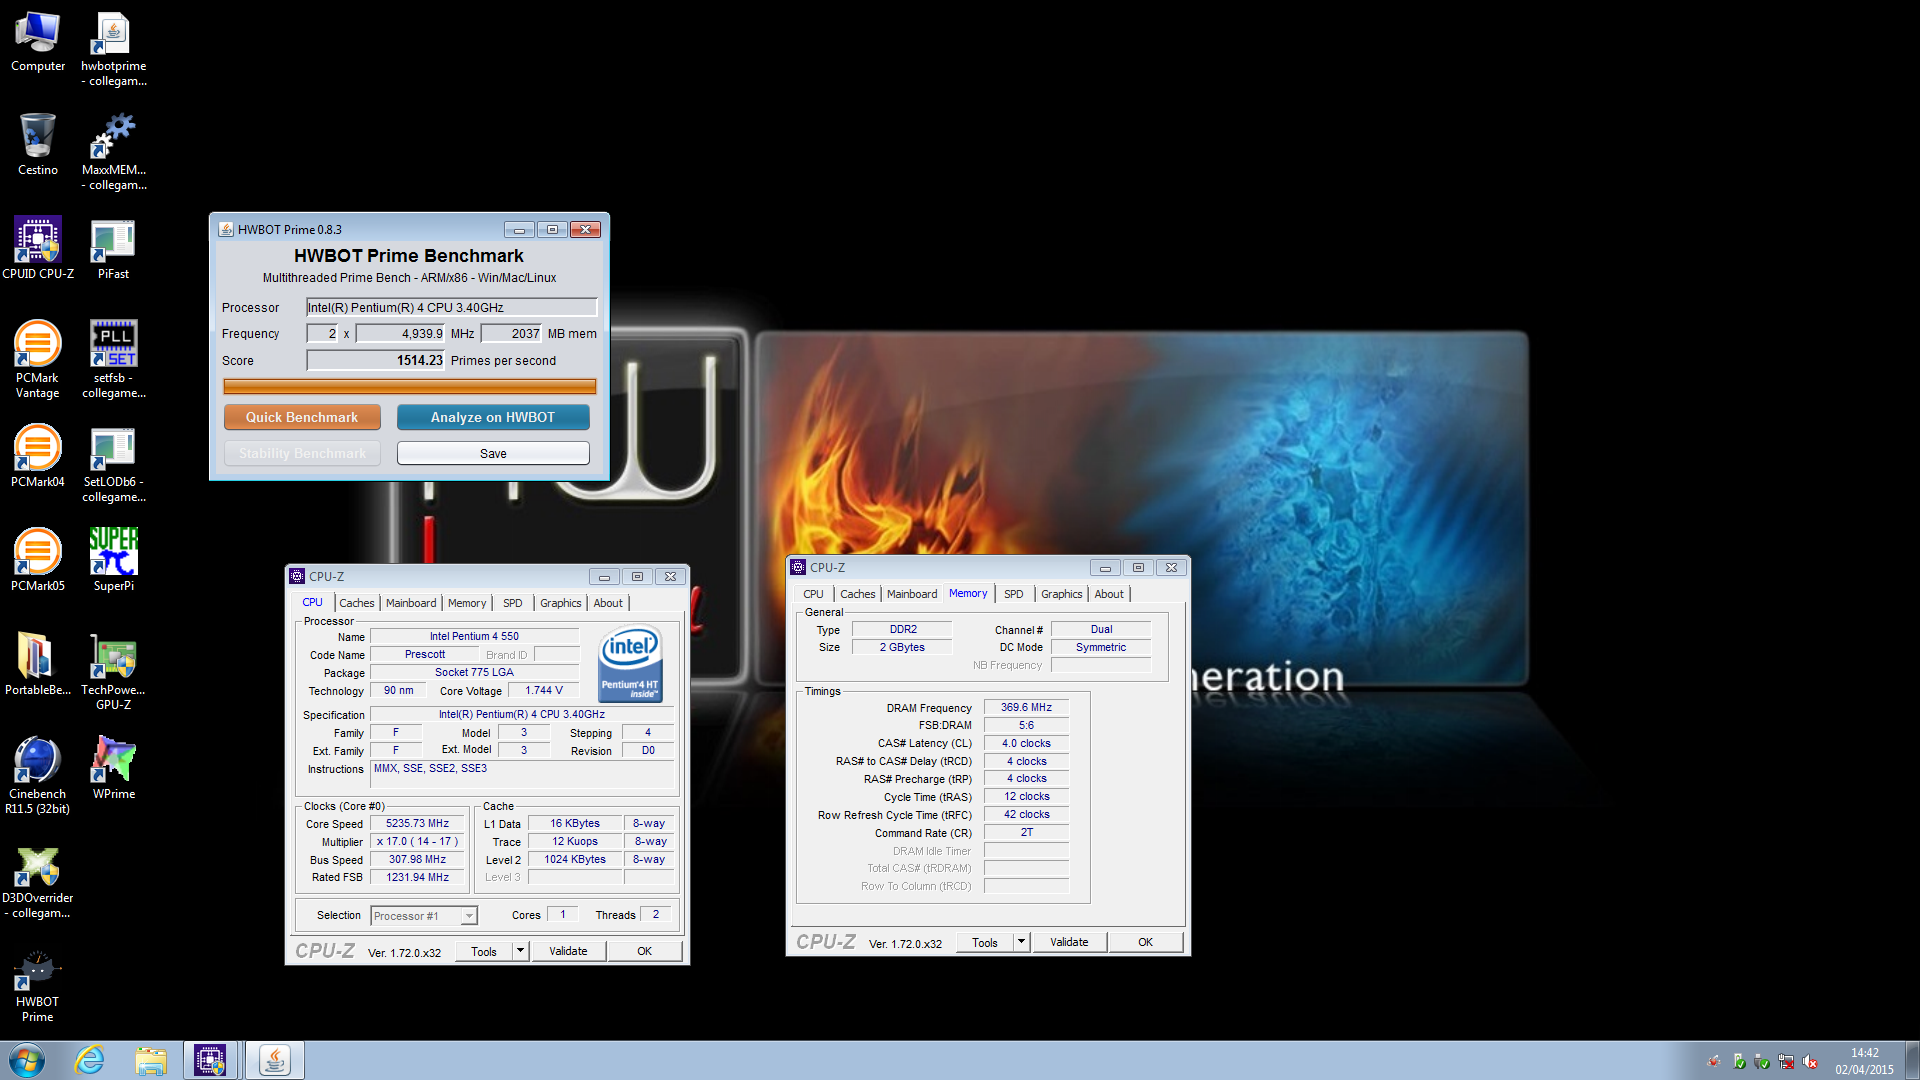Launch Internet Explorer from taskbar

[x=90, y=1060]
